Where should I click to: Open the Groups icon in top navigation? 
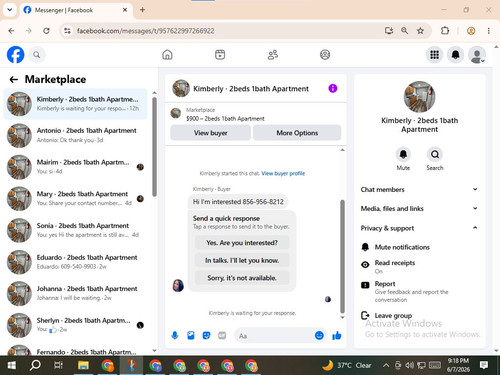325,54
